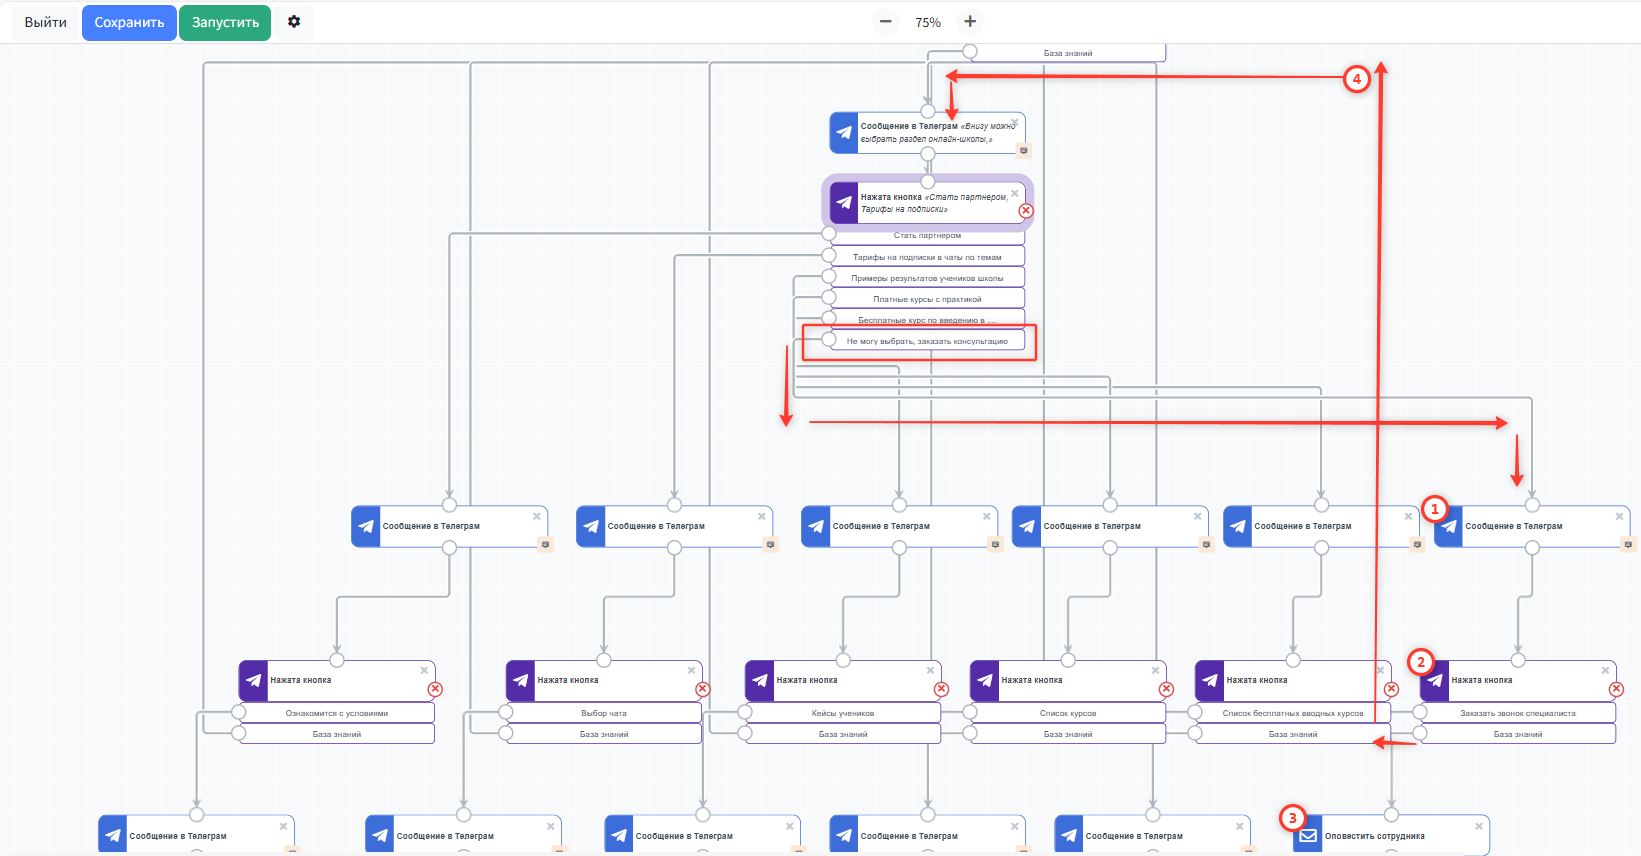Select the «Ознакомится с условиями» button row
This screenshot has height=856, width=1641.
coord(337,713)
